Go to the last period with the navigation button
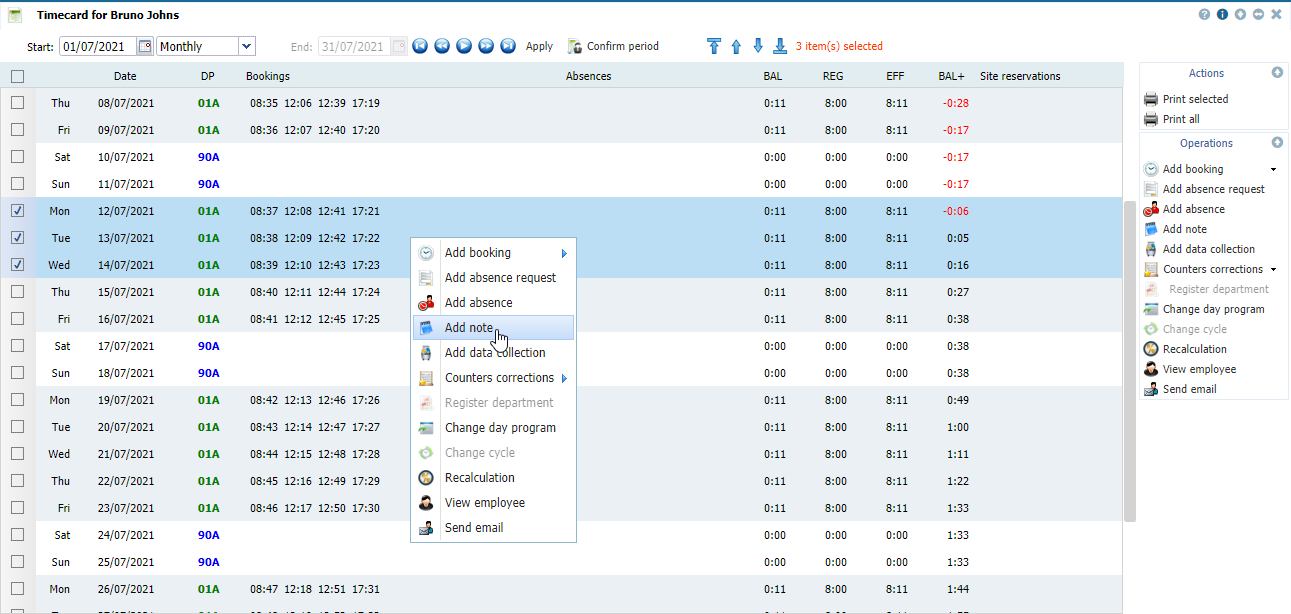This screenshot has width=1291, height=614. click(508, 46)
